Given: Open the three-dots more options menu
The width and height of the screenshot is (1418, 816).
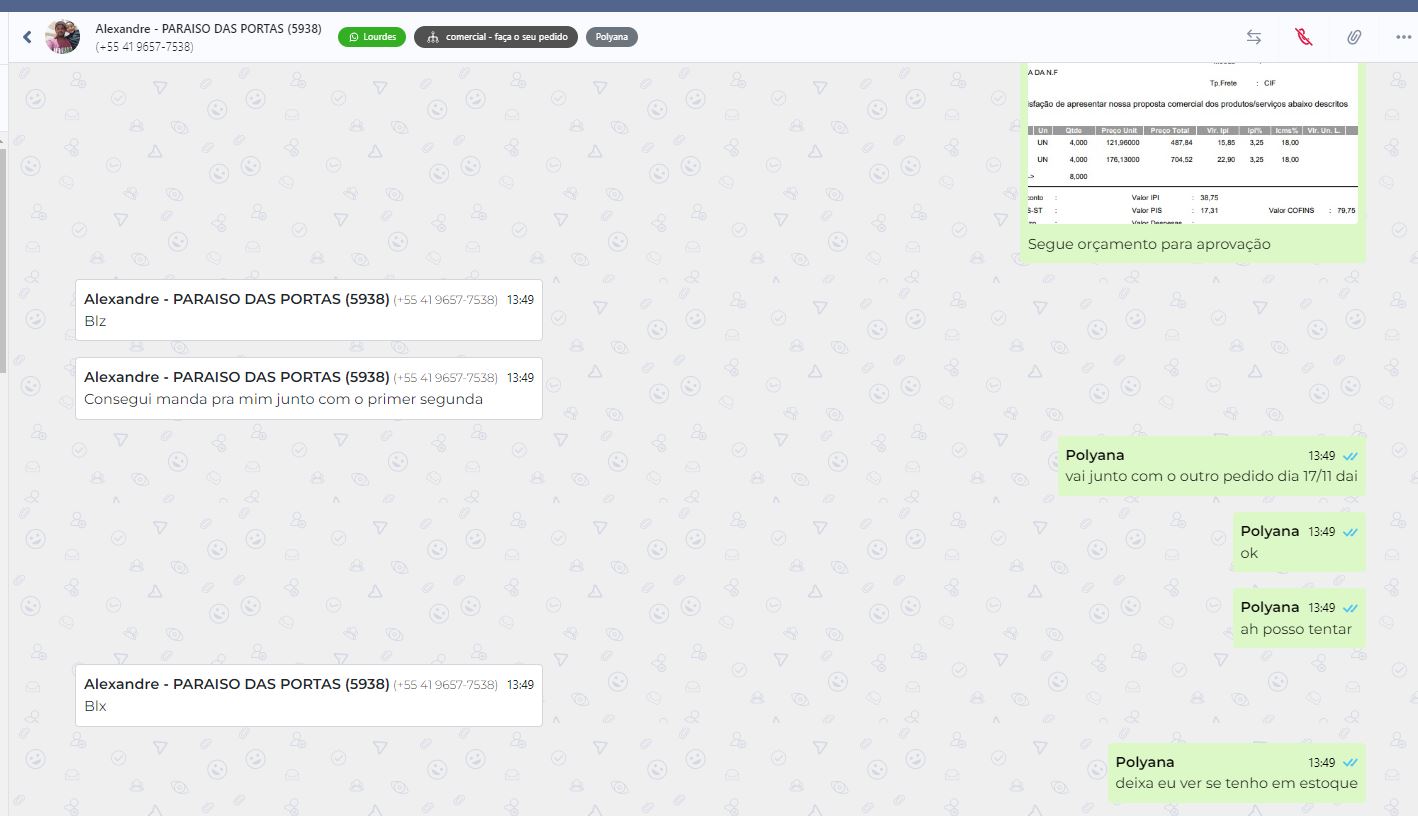Looking at the screenshot, I should click(x=1403, y=37).
